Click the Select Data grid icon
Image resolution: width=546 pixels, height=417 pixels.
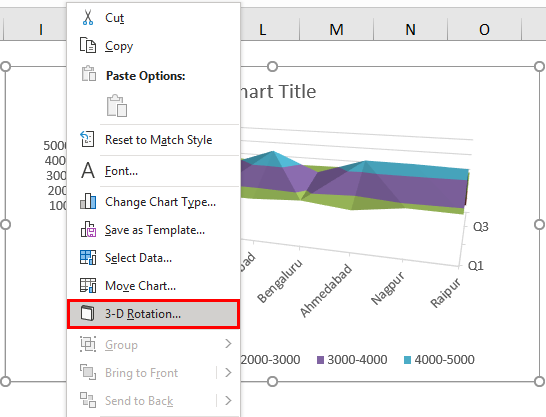[88, 258]
